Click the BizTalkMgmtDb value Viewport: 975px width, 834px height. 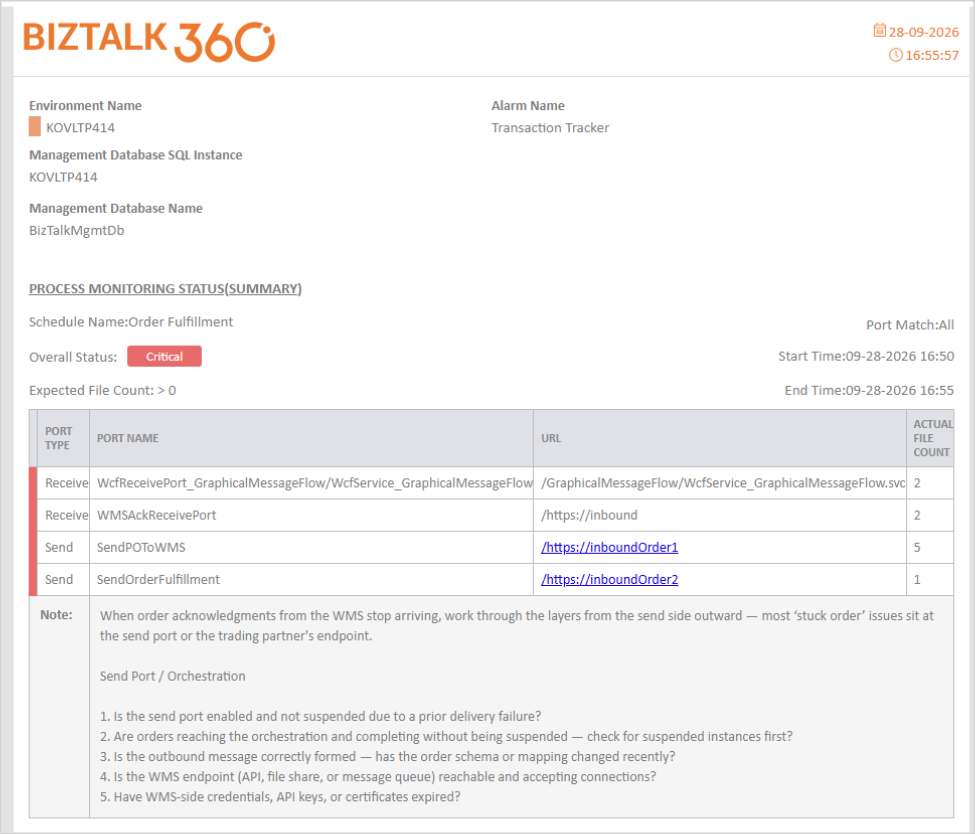[x=76, y=231]
